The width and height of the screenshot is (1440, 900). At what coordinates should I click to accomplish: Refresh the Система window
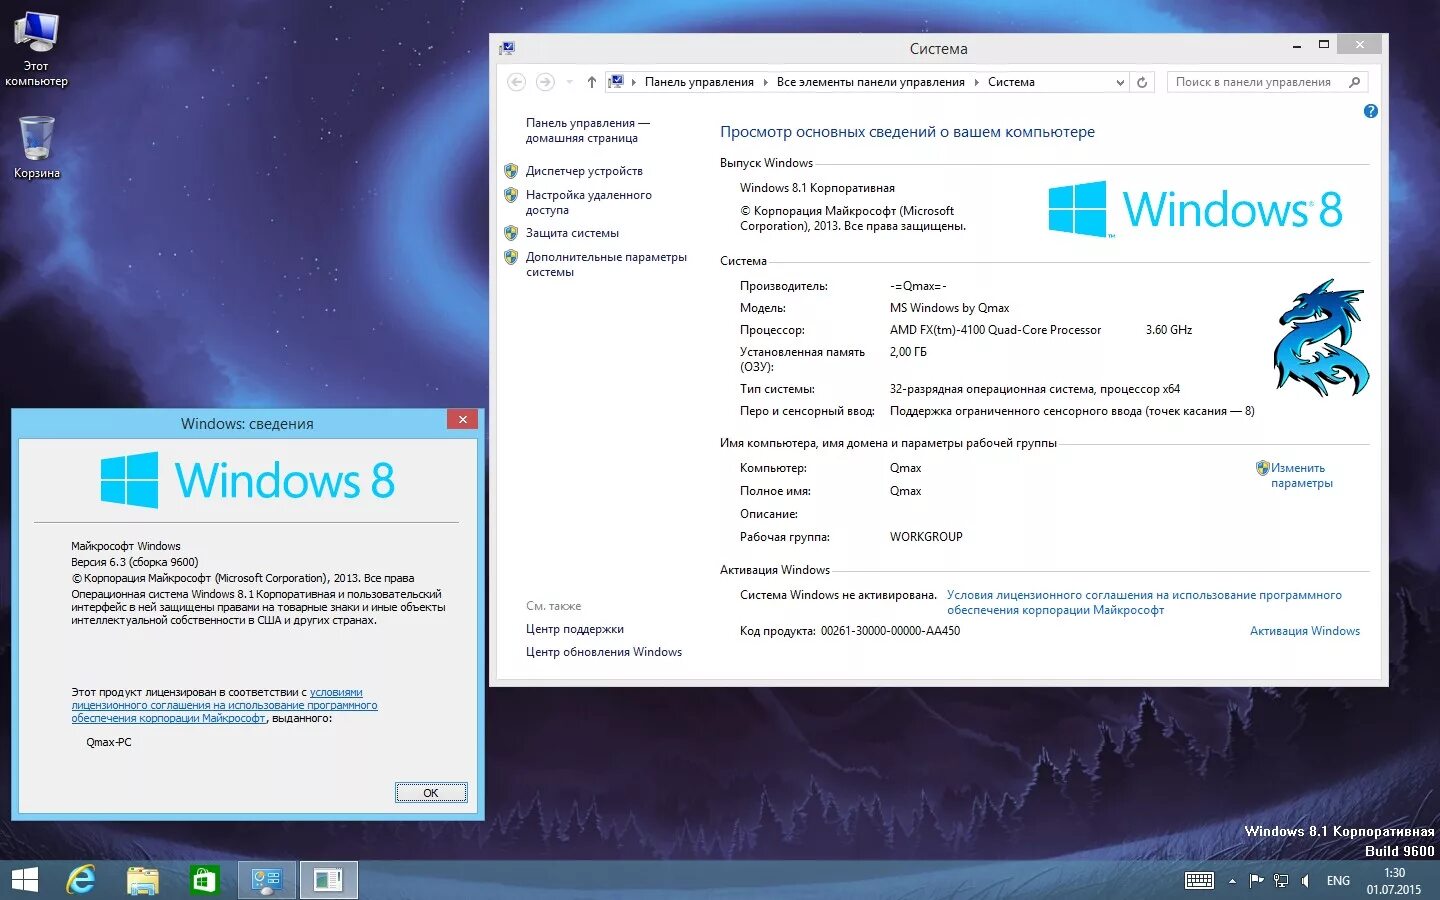click(x=1142, y=82)
